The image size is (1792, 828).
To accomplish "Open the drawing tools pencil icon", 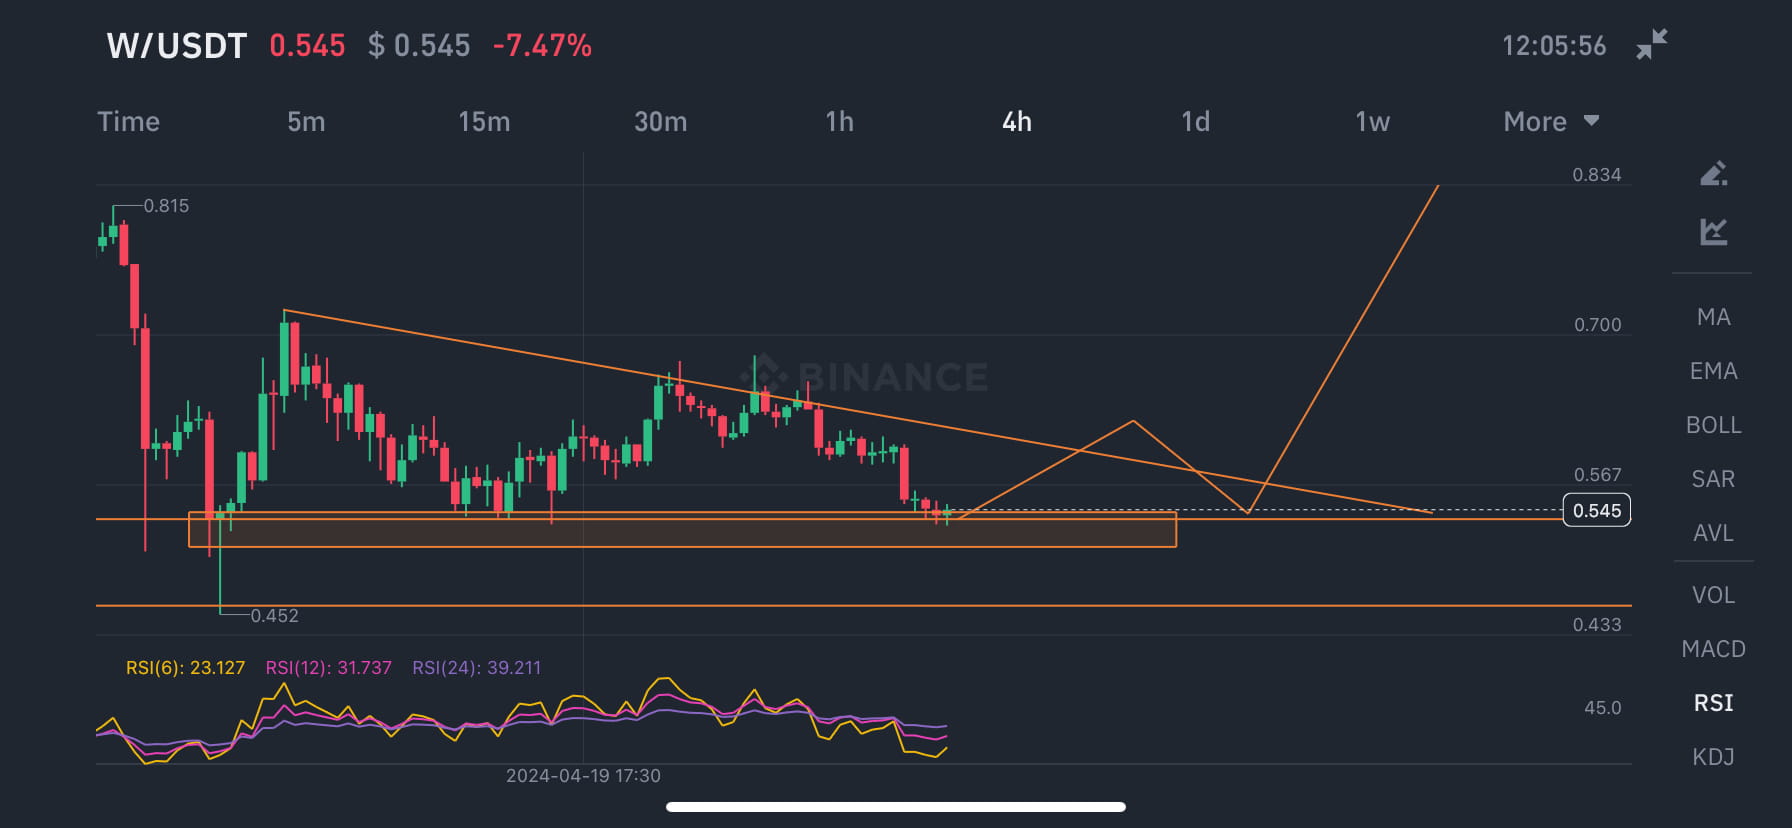I will tap(1713, 173).
